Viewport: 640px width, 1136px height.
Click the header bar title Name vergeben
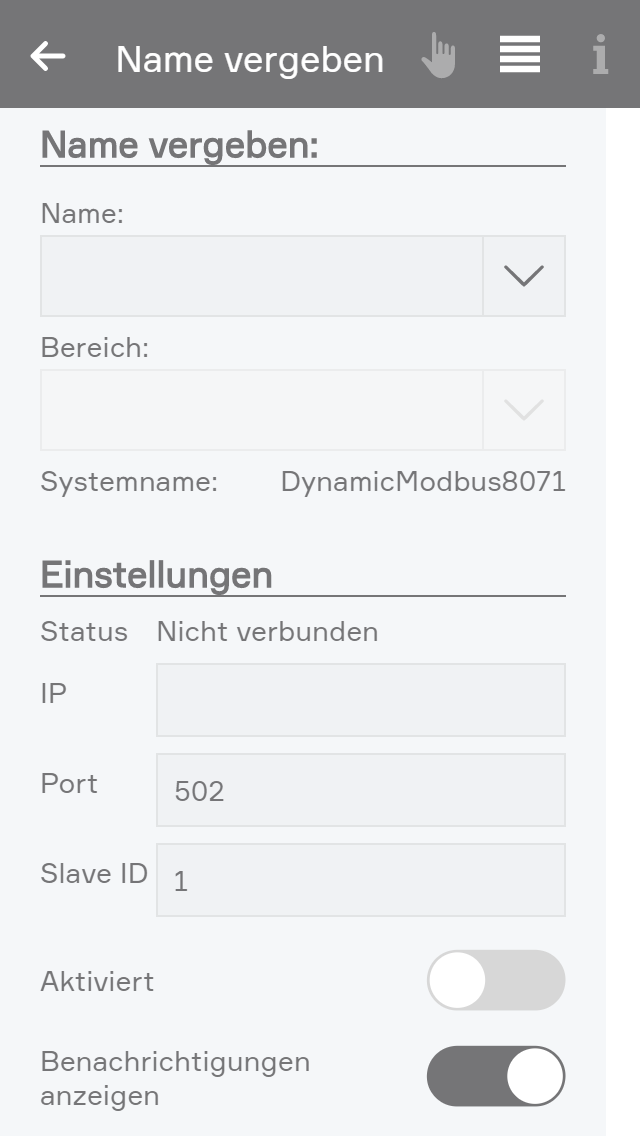250,59
